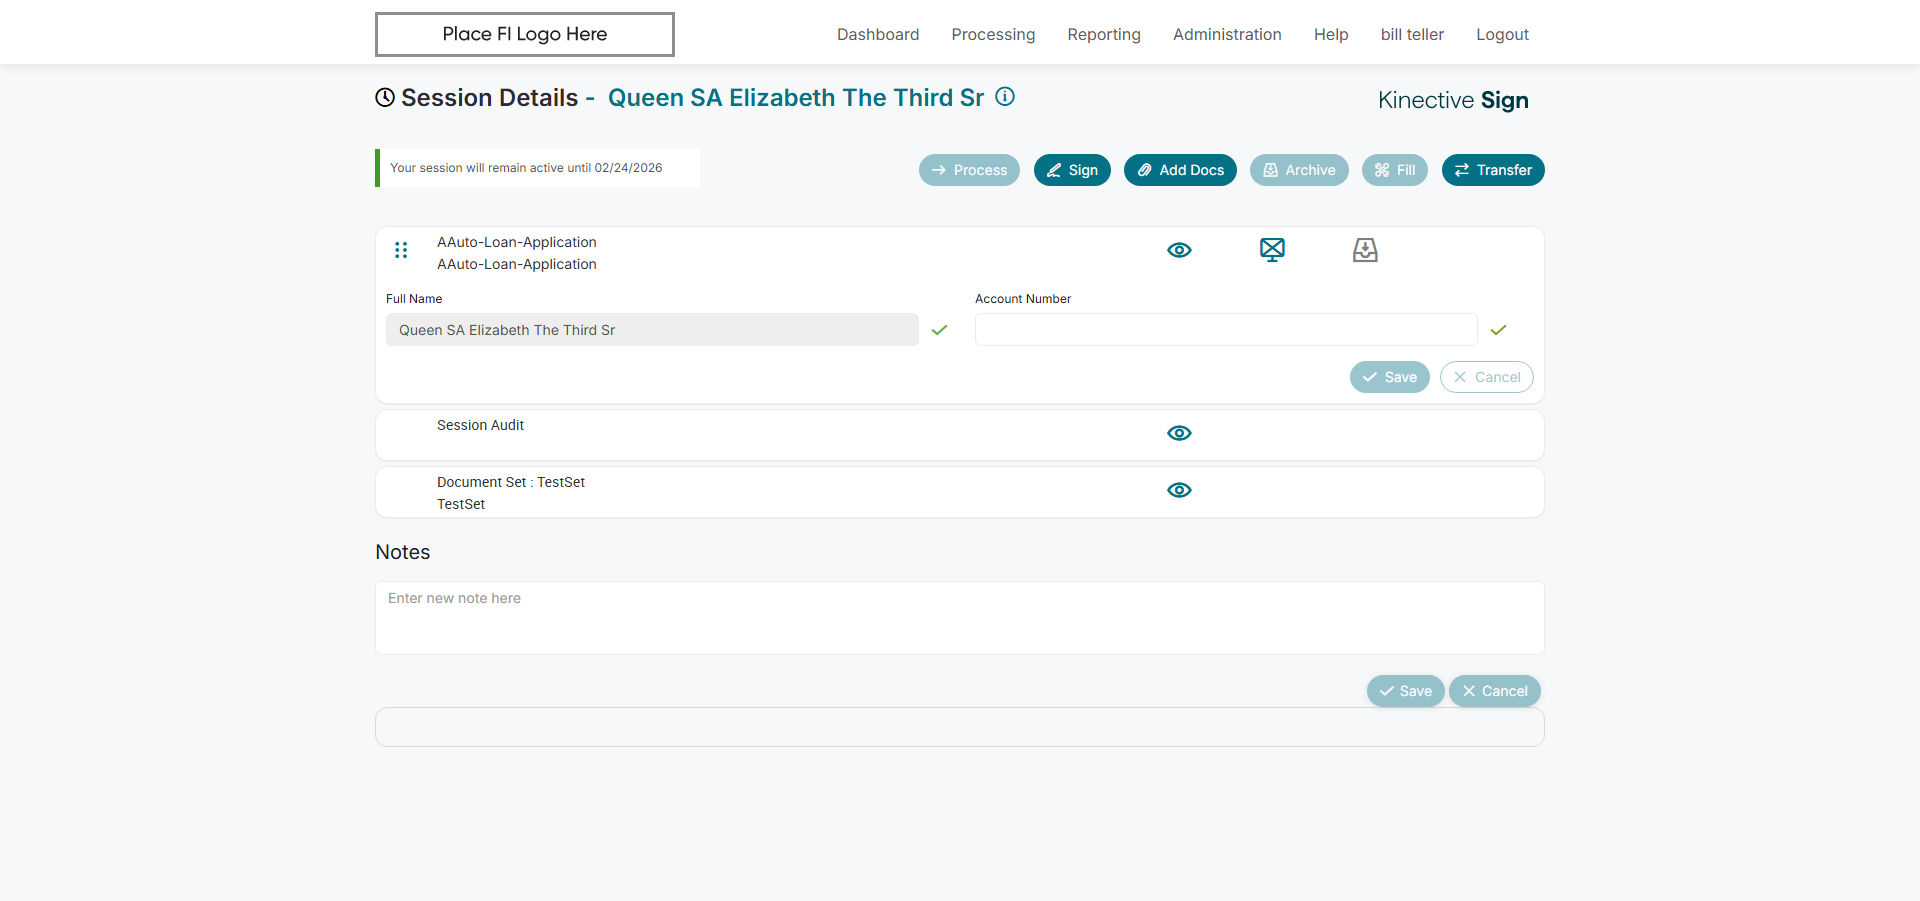Click the Queen SA Elizabeth The Third Sr heading
Viewport: 1920px width, 901px height.
click(x=796, y=97)
